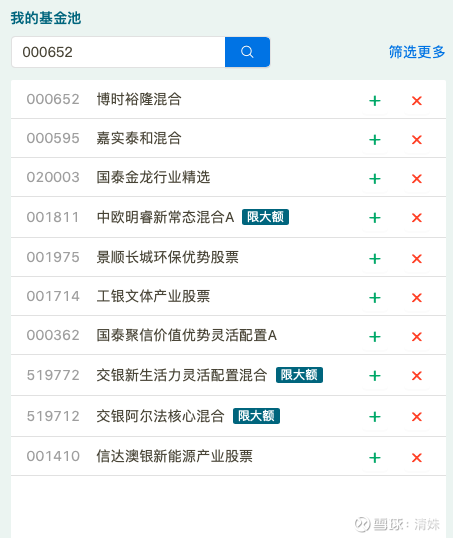Click fund code 020003

tap(53, 177)
